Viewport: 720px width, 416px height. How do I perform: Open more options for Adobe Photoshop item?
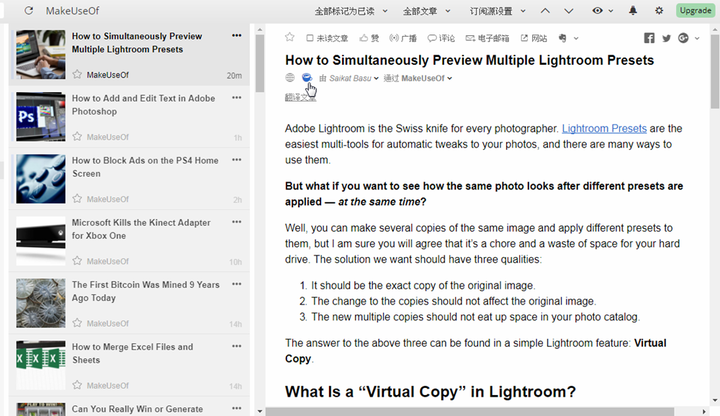tap(236, 97)
